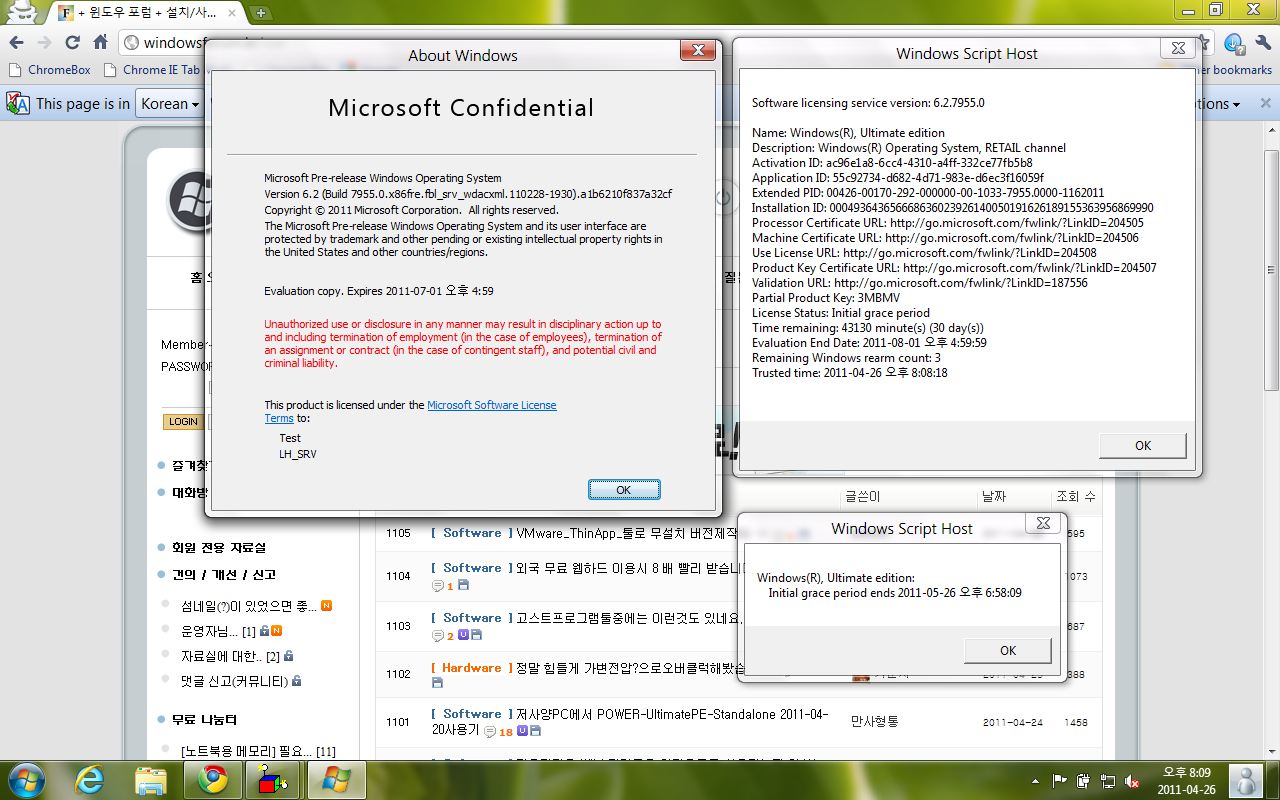This screenshot has width=1280, height=800.
Task: Open post 1101 저사양PC에서 POWER-UltimatePE-Standalone
Action: (x=630, y=722)
